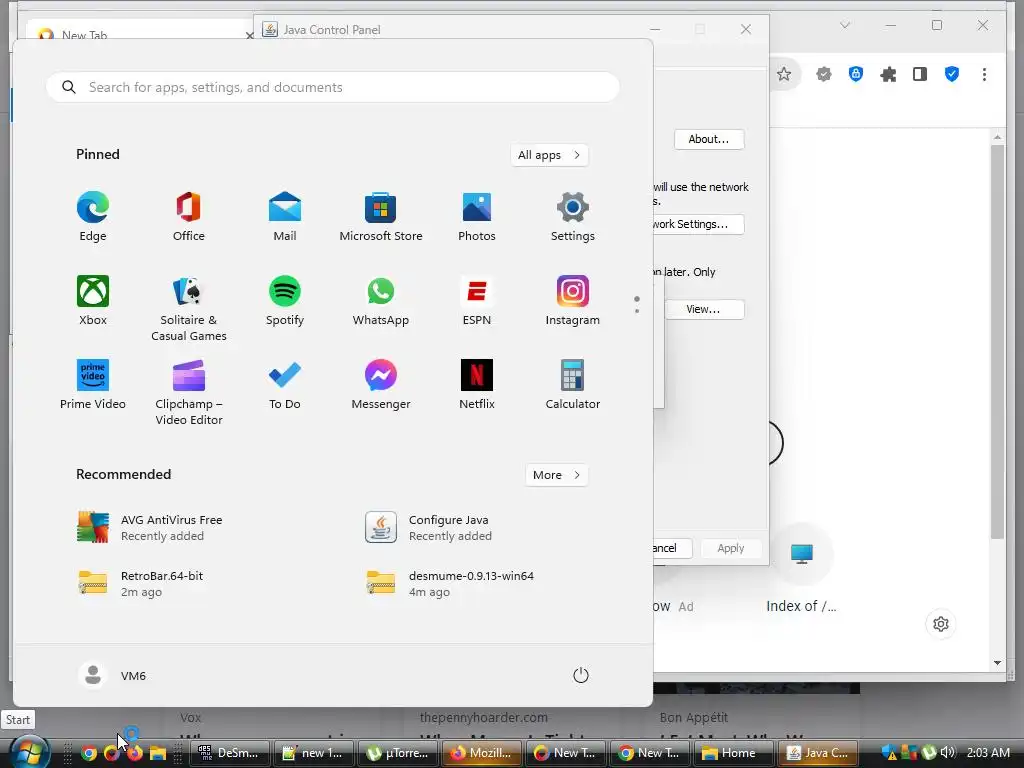This screenshot has height=768, width=1024.
Task: Click the µTorrent tray icon
Action: pyautogui.click(x=929, y=752)
